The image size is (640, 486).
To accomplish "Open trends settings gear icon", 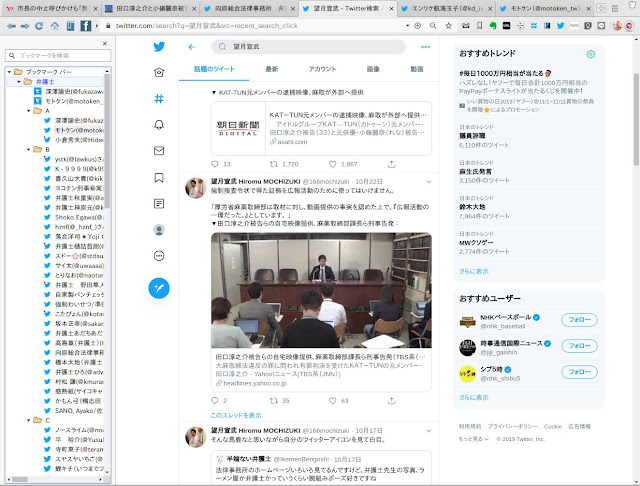I will tap(591, 54).
